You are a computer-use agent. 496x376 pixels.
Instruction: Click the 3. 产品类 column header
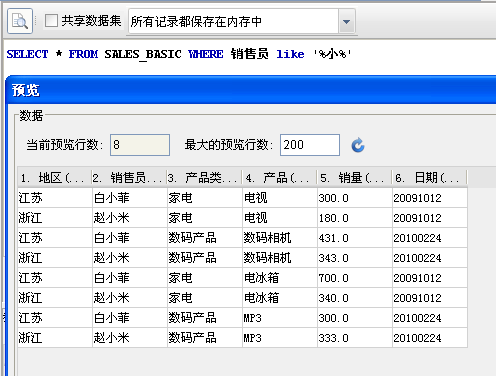coord(204,178)
